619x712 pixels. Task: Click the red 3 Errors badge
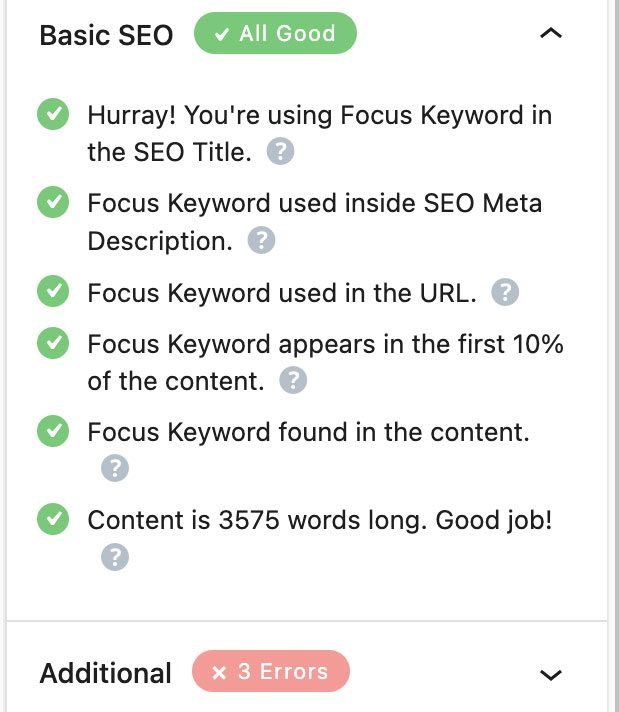click(271, 672)
